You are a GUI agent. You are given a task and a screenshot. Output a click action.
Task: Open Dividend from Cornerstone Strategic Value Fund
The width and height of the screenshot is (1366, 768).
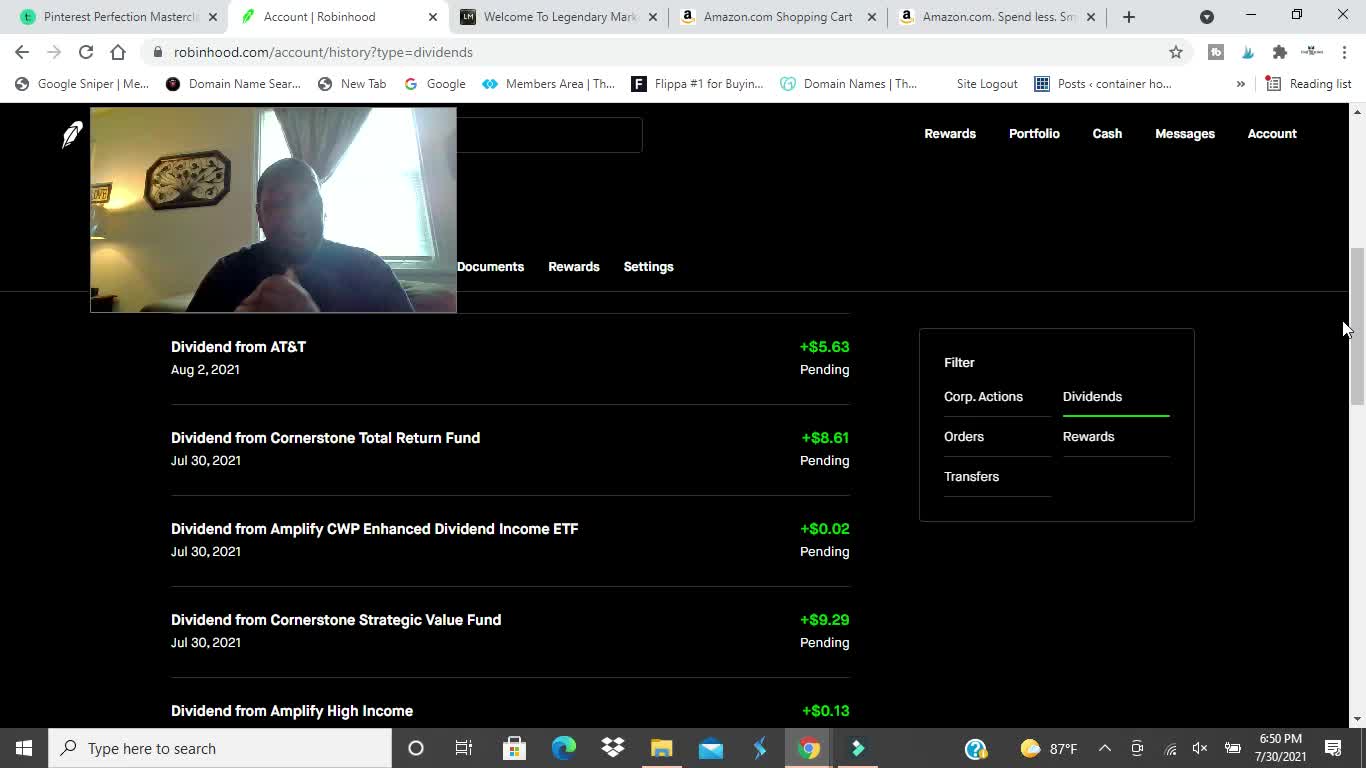[x=510, y=631]
